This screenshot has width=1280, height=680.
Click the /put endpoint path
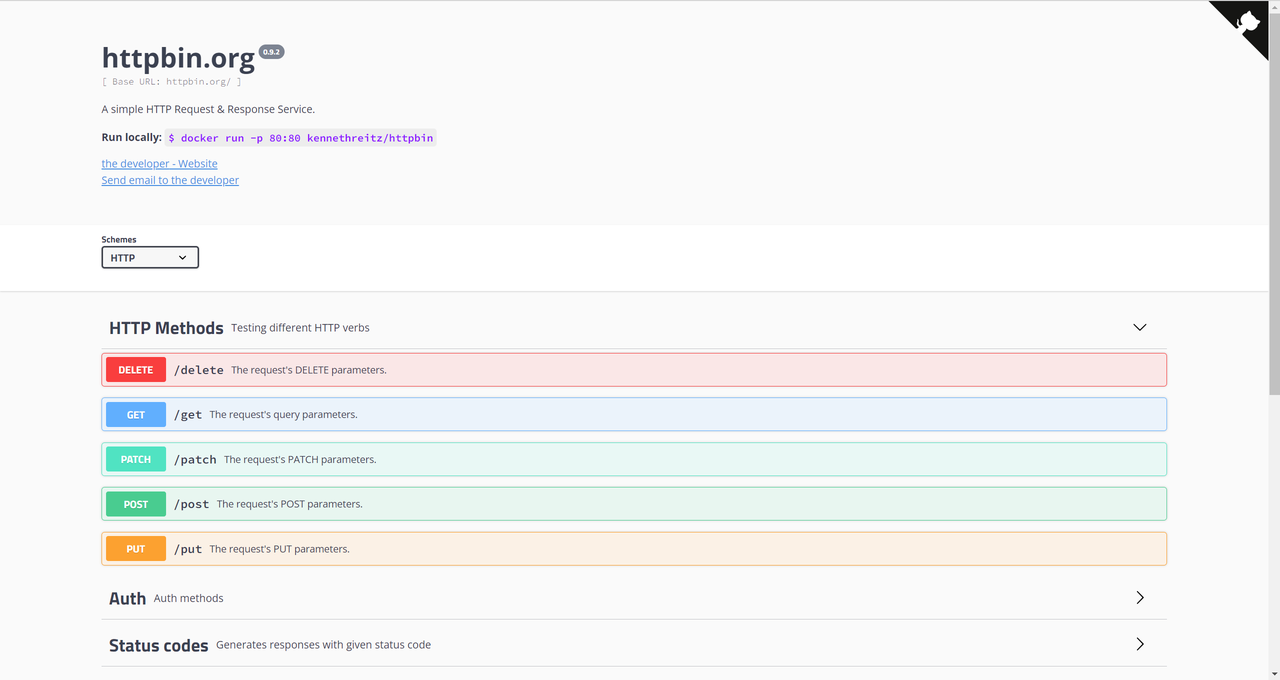pos(188,550)
